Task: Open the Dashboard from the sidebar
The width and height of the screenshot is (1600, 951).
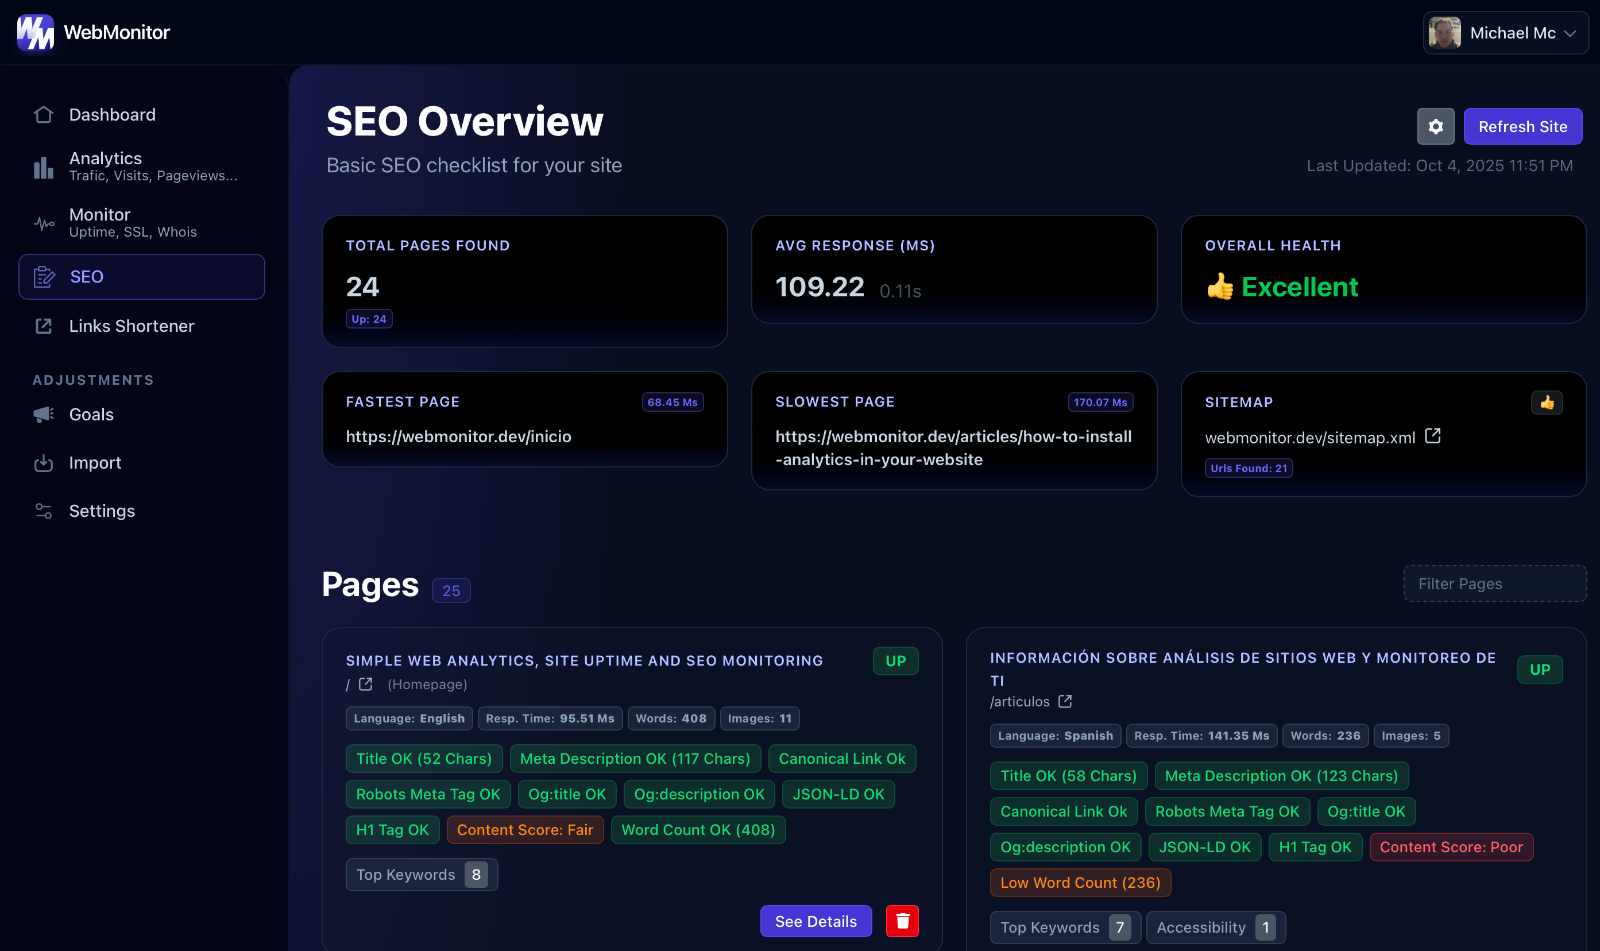Action: 111,114
